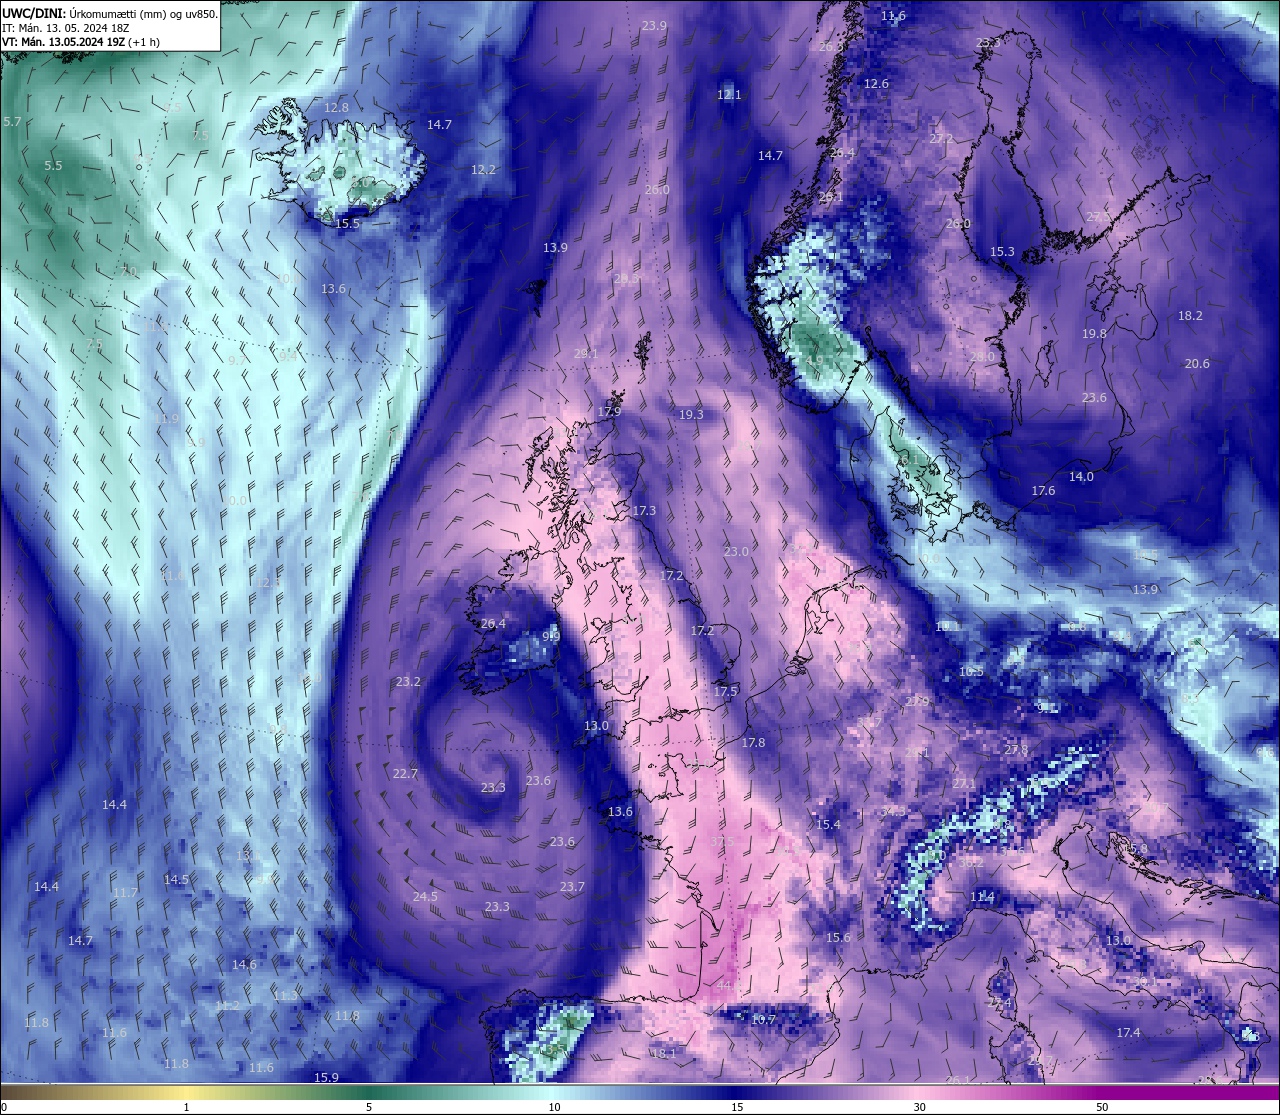Click the 'IT: Mán. 13. 05. 2024 18Z' line

pos(66,28)
